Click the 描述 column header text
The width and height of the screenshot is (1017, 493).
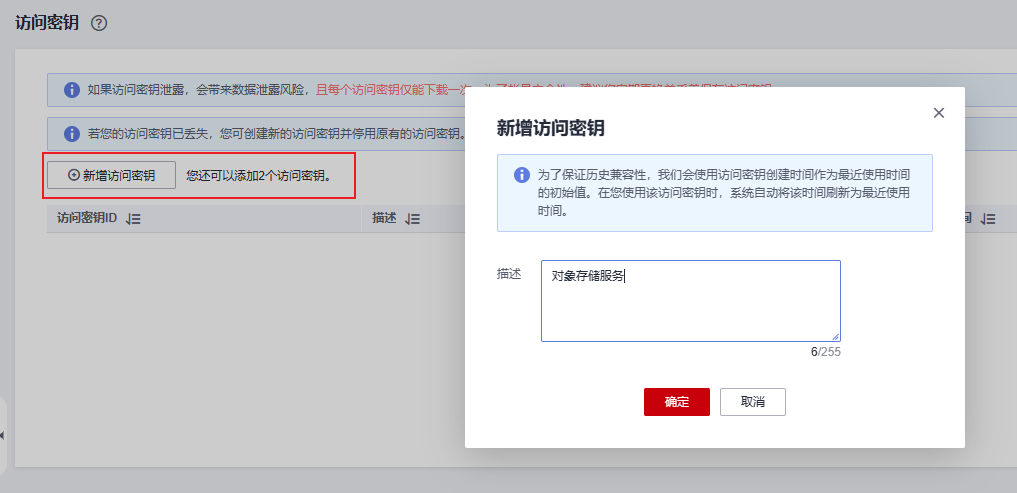pyautogui.click(x=384, y=218)
